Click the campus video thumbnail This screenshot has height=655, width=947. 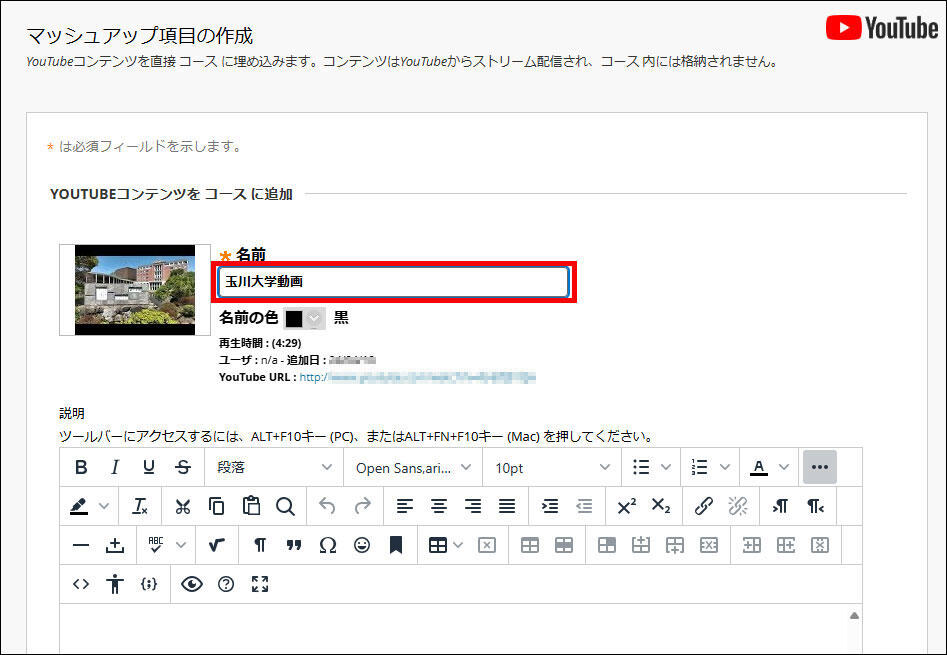(x=135, y=290)
